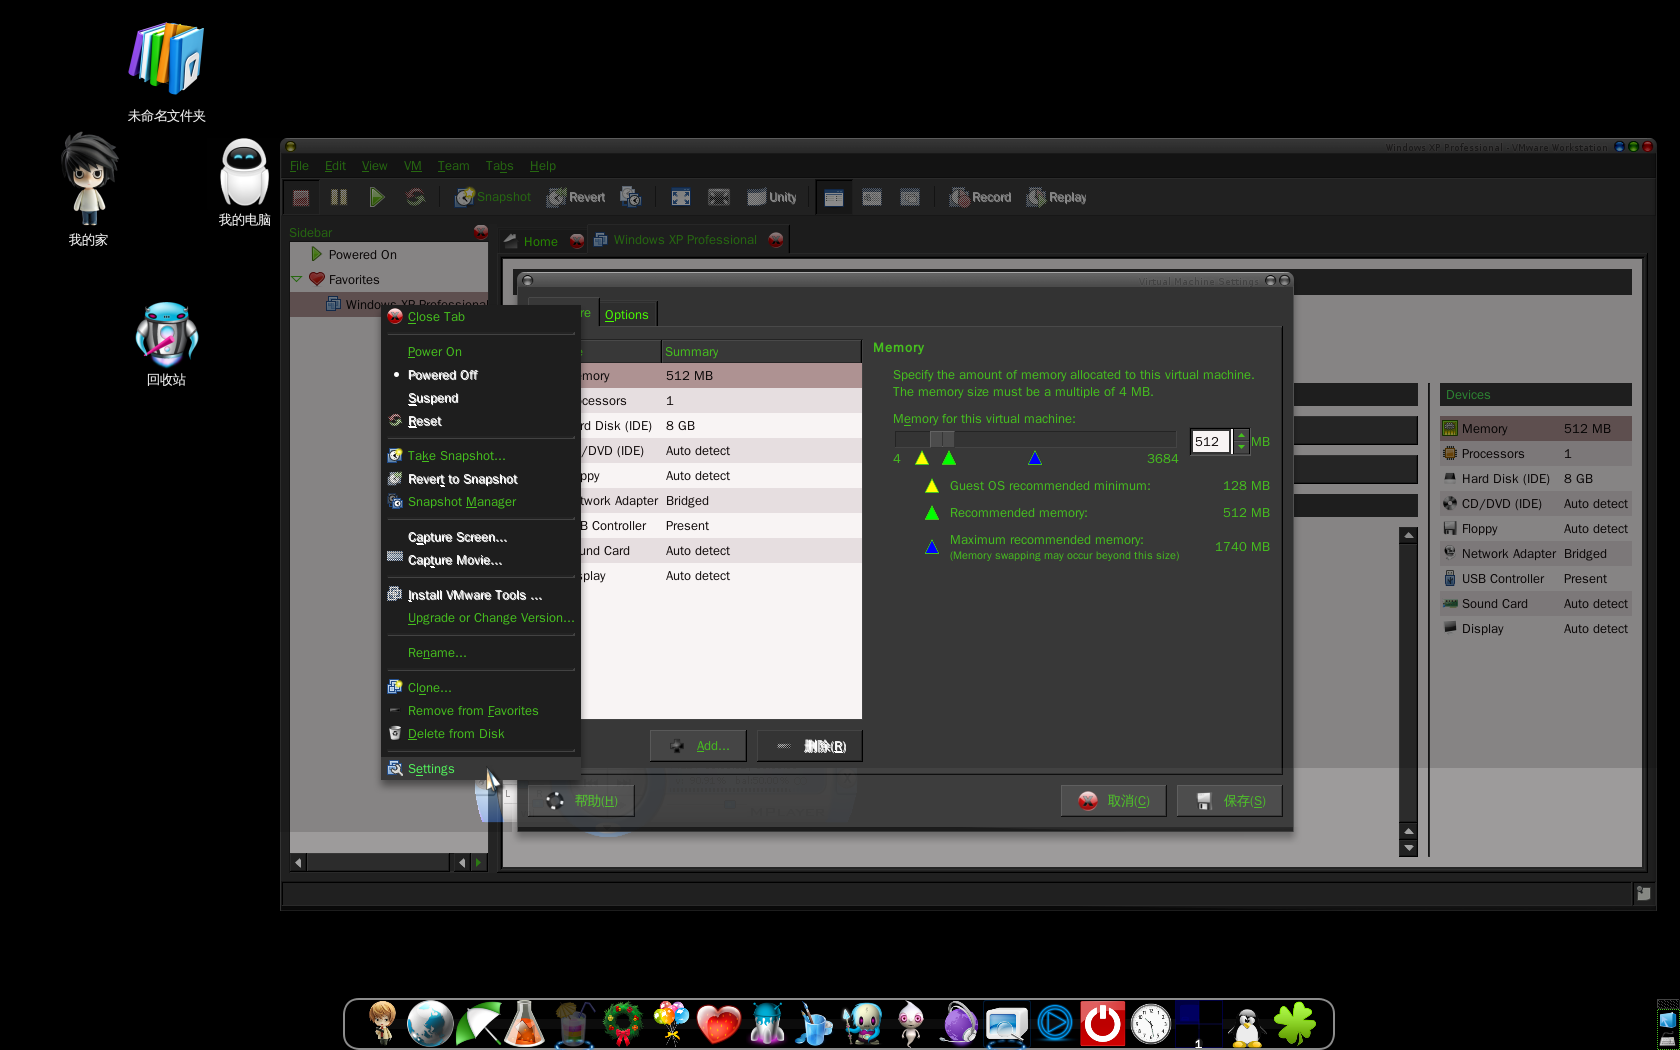The width and height of the screenshot is (1680, 1050).
Task: Open the 我的电脑 desktop icon
Action: [245, 183]
